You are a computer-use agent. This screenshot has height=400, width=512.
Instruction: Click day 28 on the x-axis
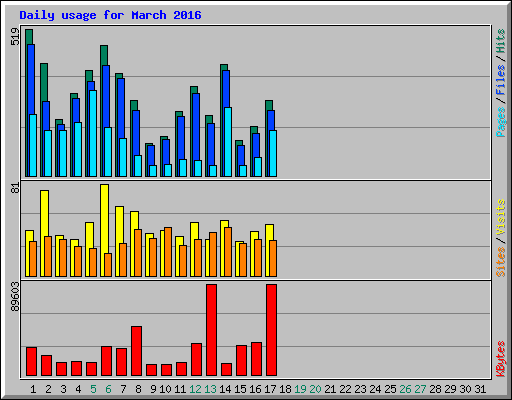click(x=435, y=389)
